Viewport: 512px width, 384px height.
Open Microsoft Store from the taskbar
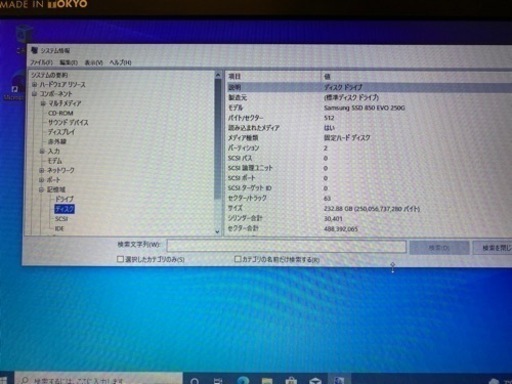tap(291, 380)
